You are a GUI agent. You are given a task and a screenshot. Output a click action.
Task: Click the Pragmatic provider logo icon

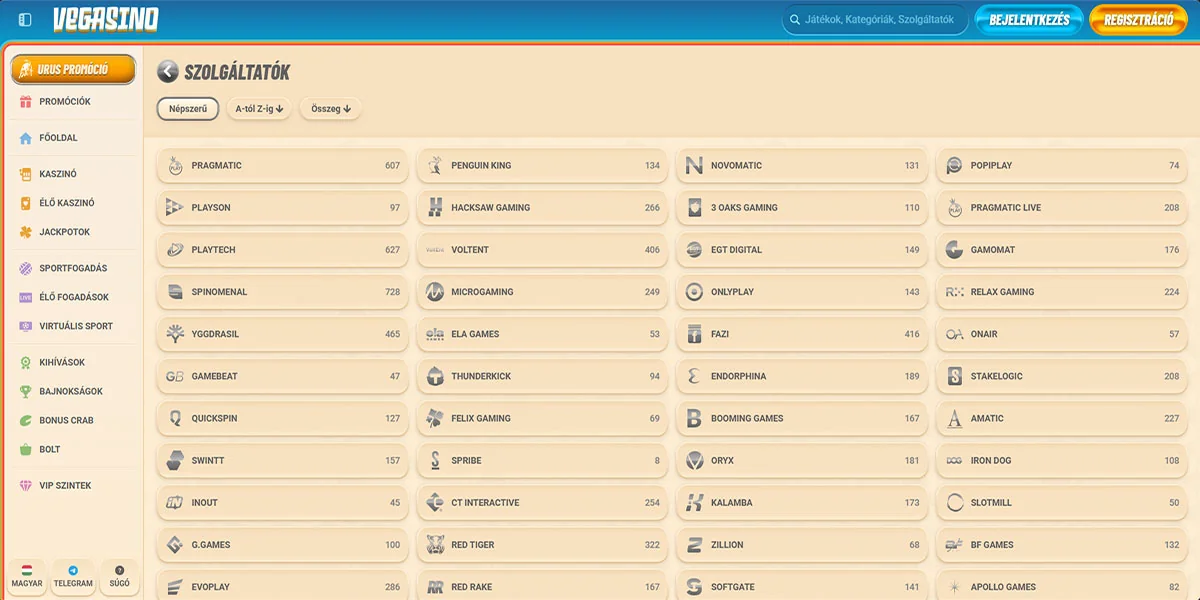click(x=175, y=165)
